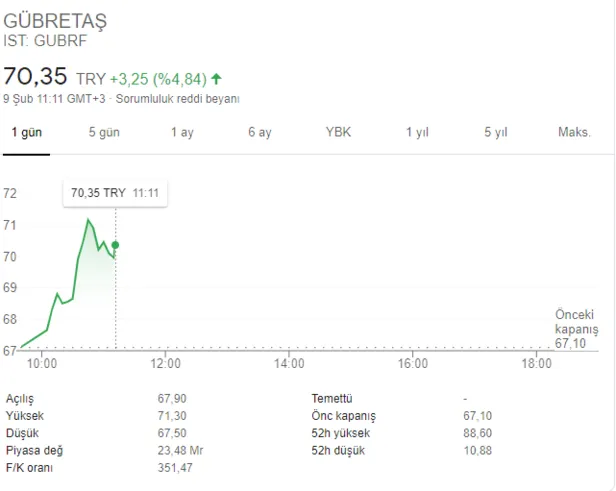Click the Önceki kapanış 67,10 label
Image resolution: width=616 pixels, height=491 pixels.
(575, 328)
